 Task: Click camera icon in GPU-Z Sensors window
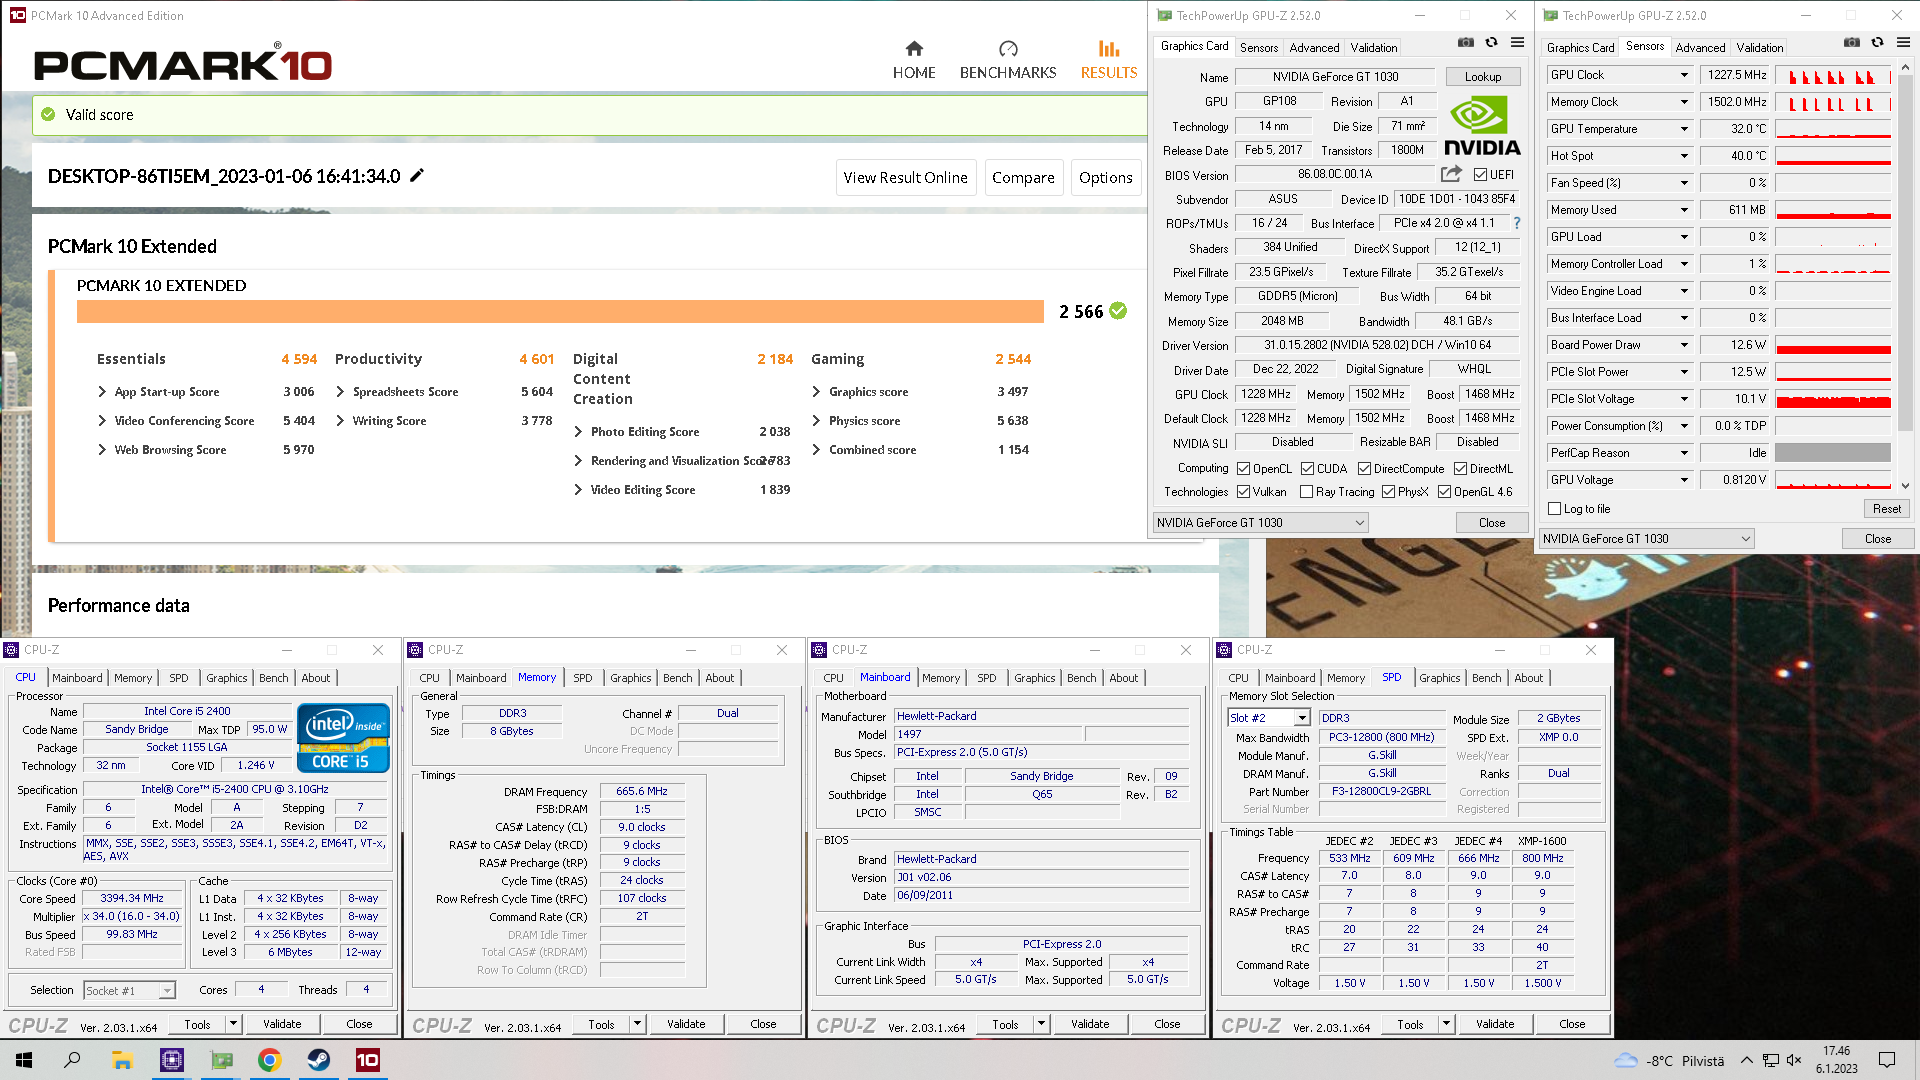(1852, 42)
